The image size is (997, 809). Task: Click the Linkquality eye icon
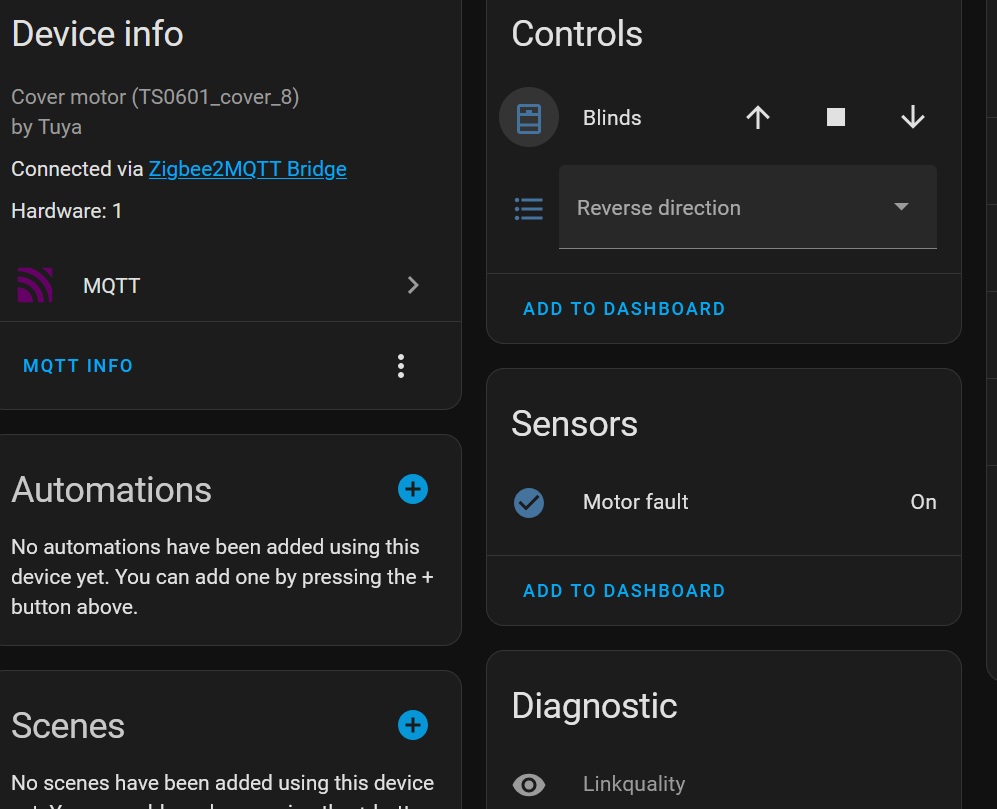[529, 784]
